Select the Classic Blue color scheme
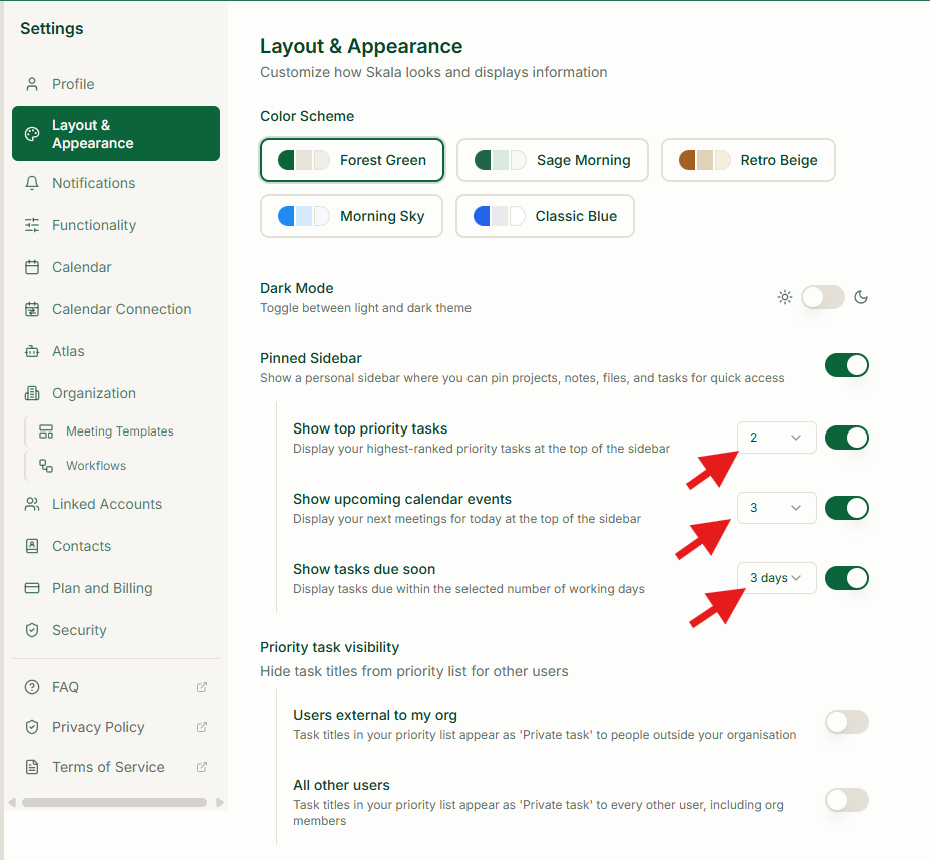Screen dimensions: 930x860 (x=544, y=216)
